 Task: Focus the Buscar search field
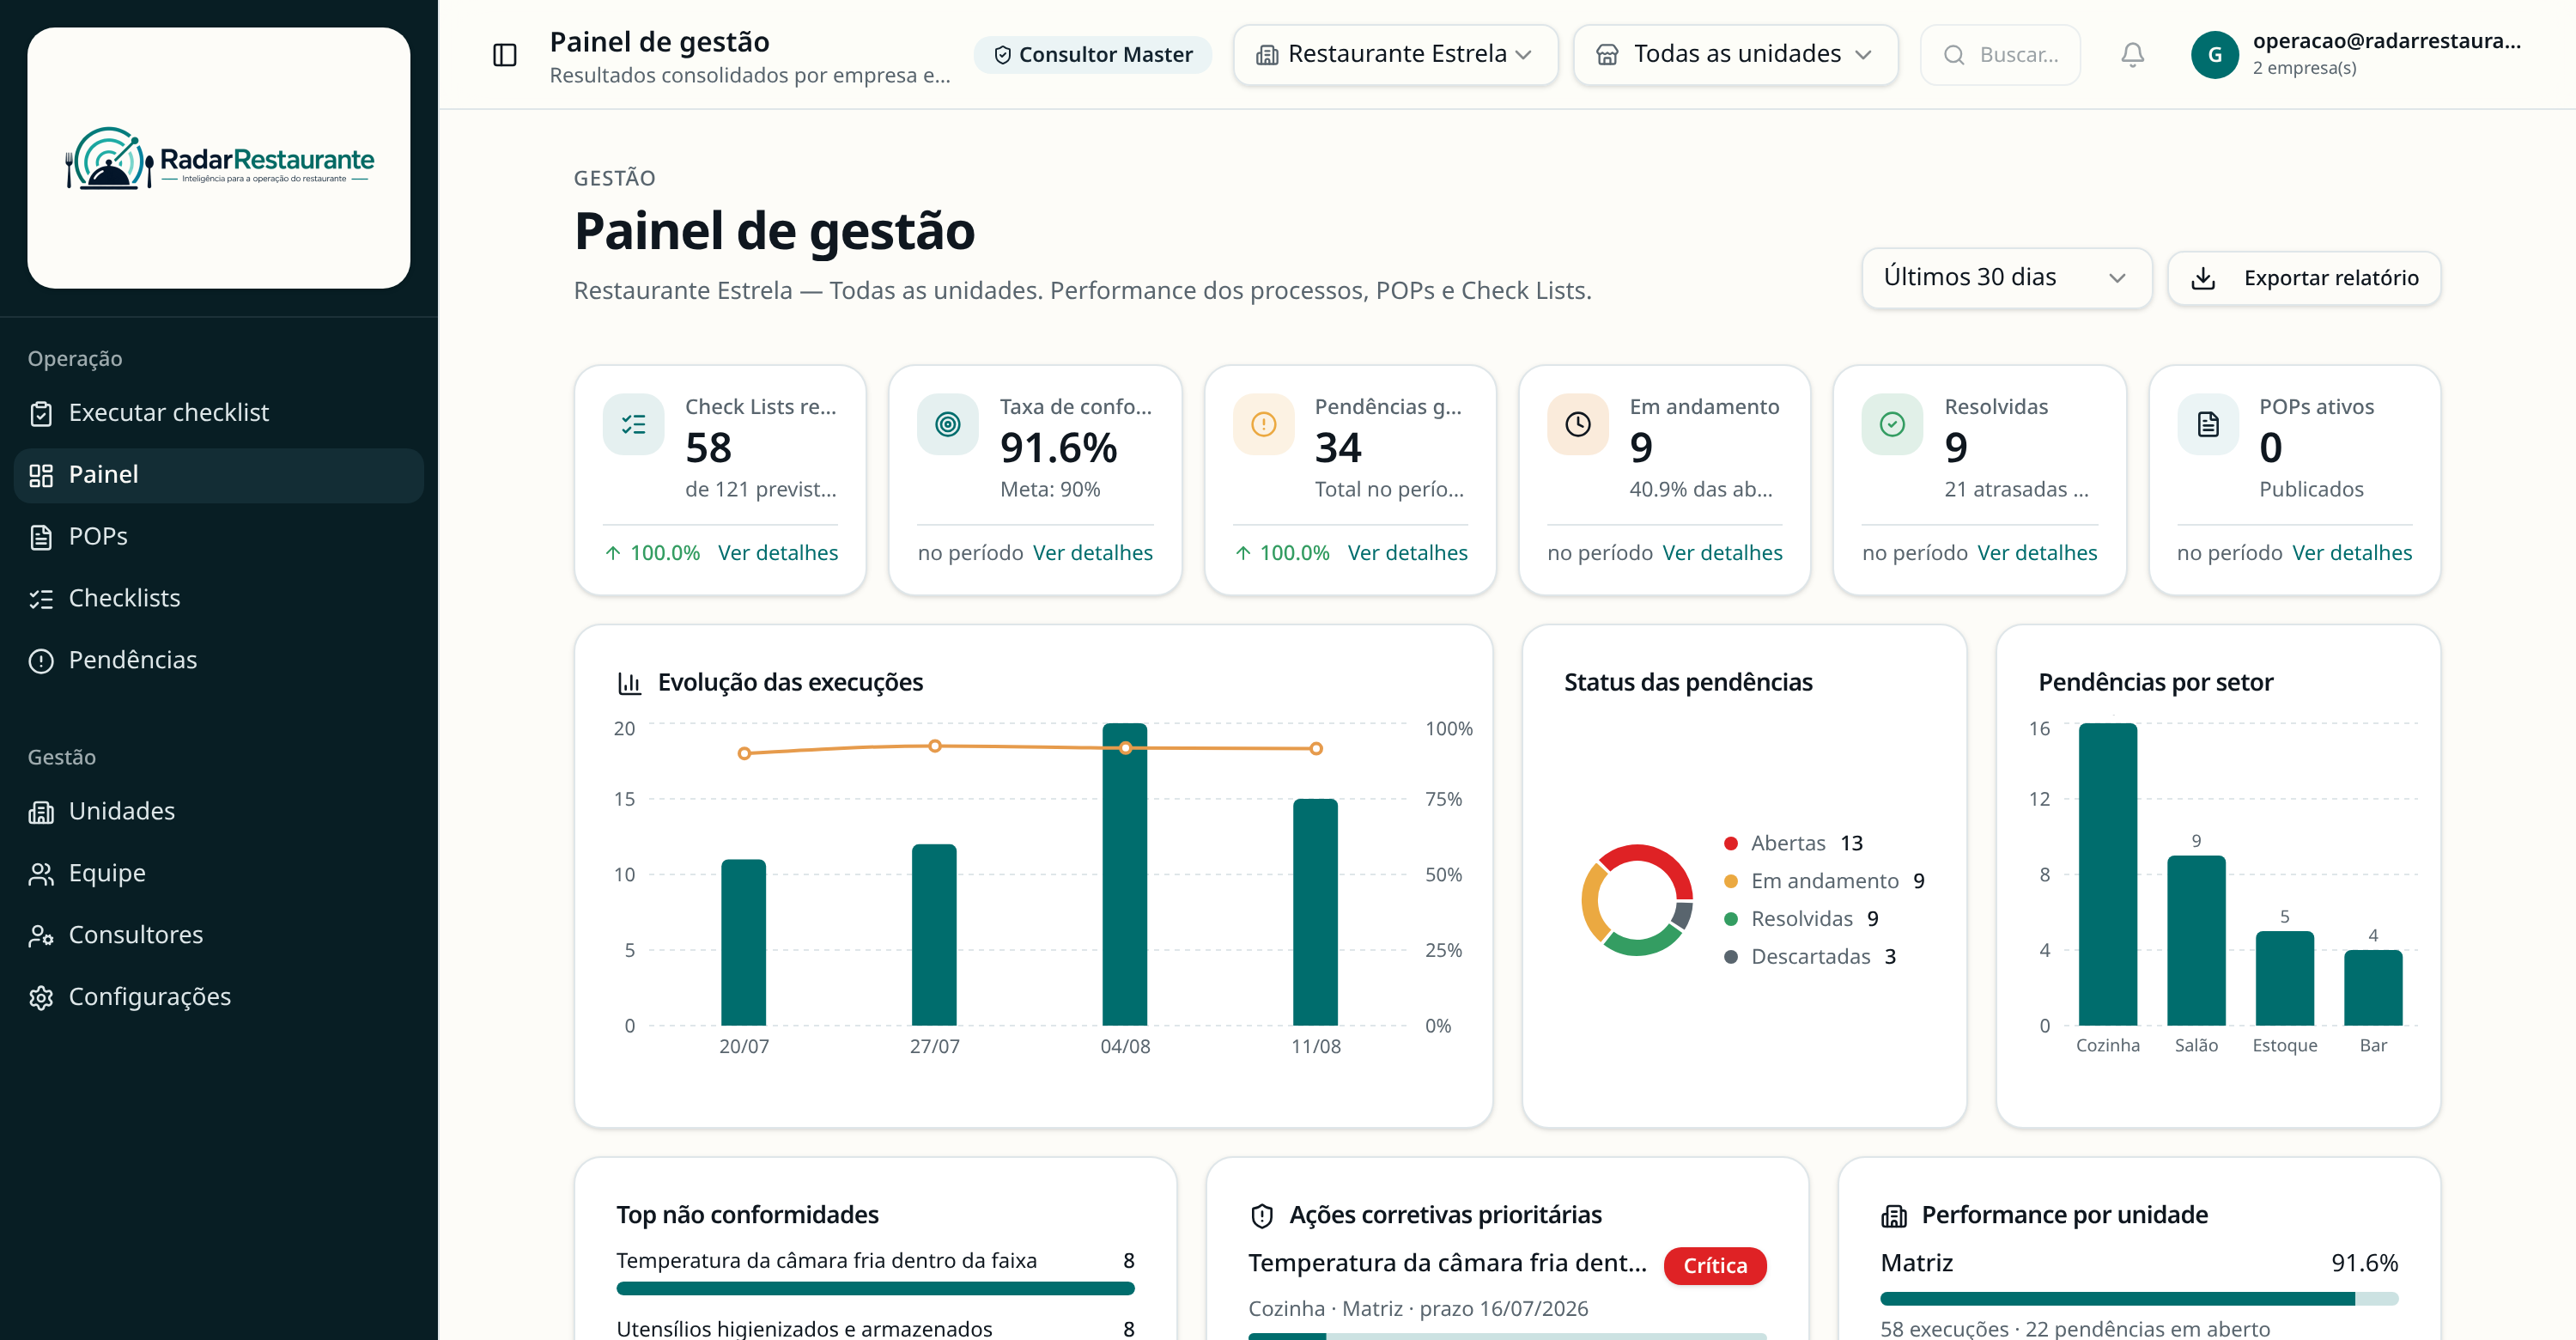(x=2000, y=55)
